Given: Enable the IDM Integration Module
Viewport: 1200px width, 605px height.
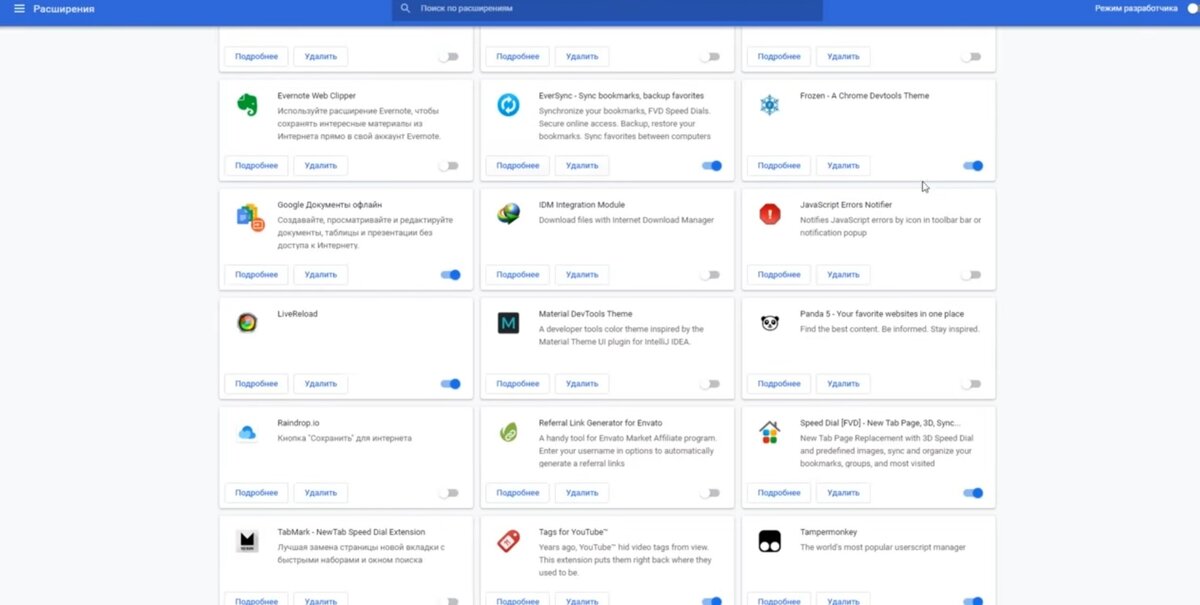Looking at the screenshot, I should 711,275.
